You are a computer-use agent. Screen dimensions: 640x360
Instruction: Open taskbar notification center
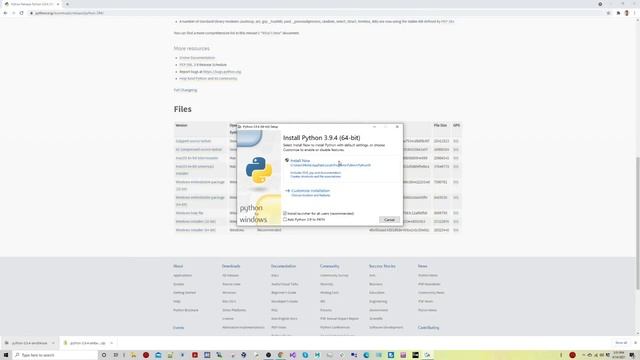(632, 355)
